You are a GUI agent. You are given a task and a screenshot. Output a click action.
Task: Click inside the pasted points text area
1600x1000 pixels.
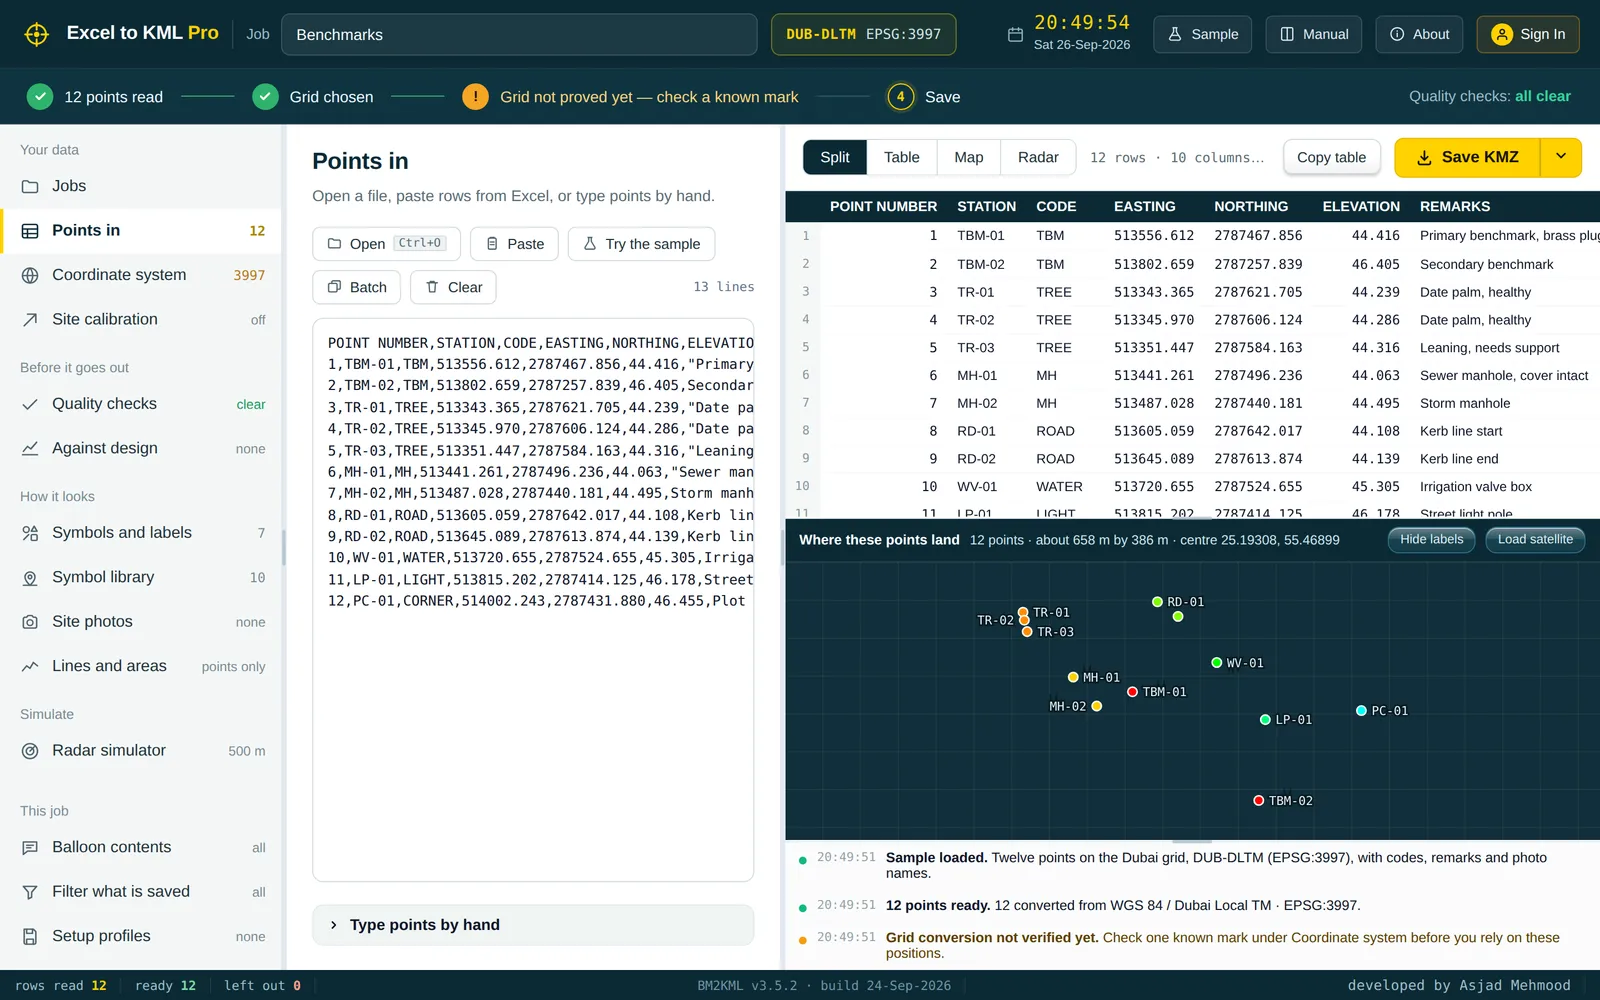533,600
